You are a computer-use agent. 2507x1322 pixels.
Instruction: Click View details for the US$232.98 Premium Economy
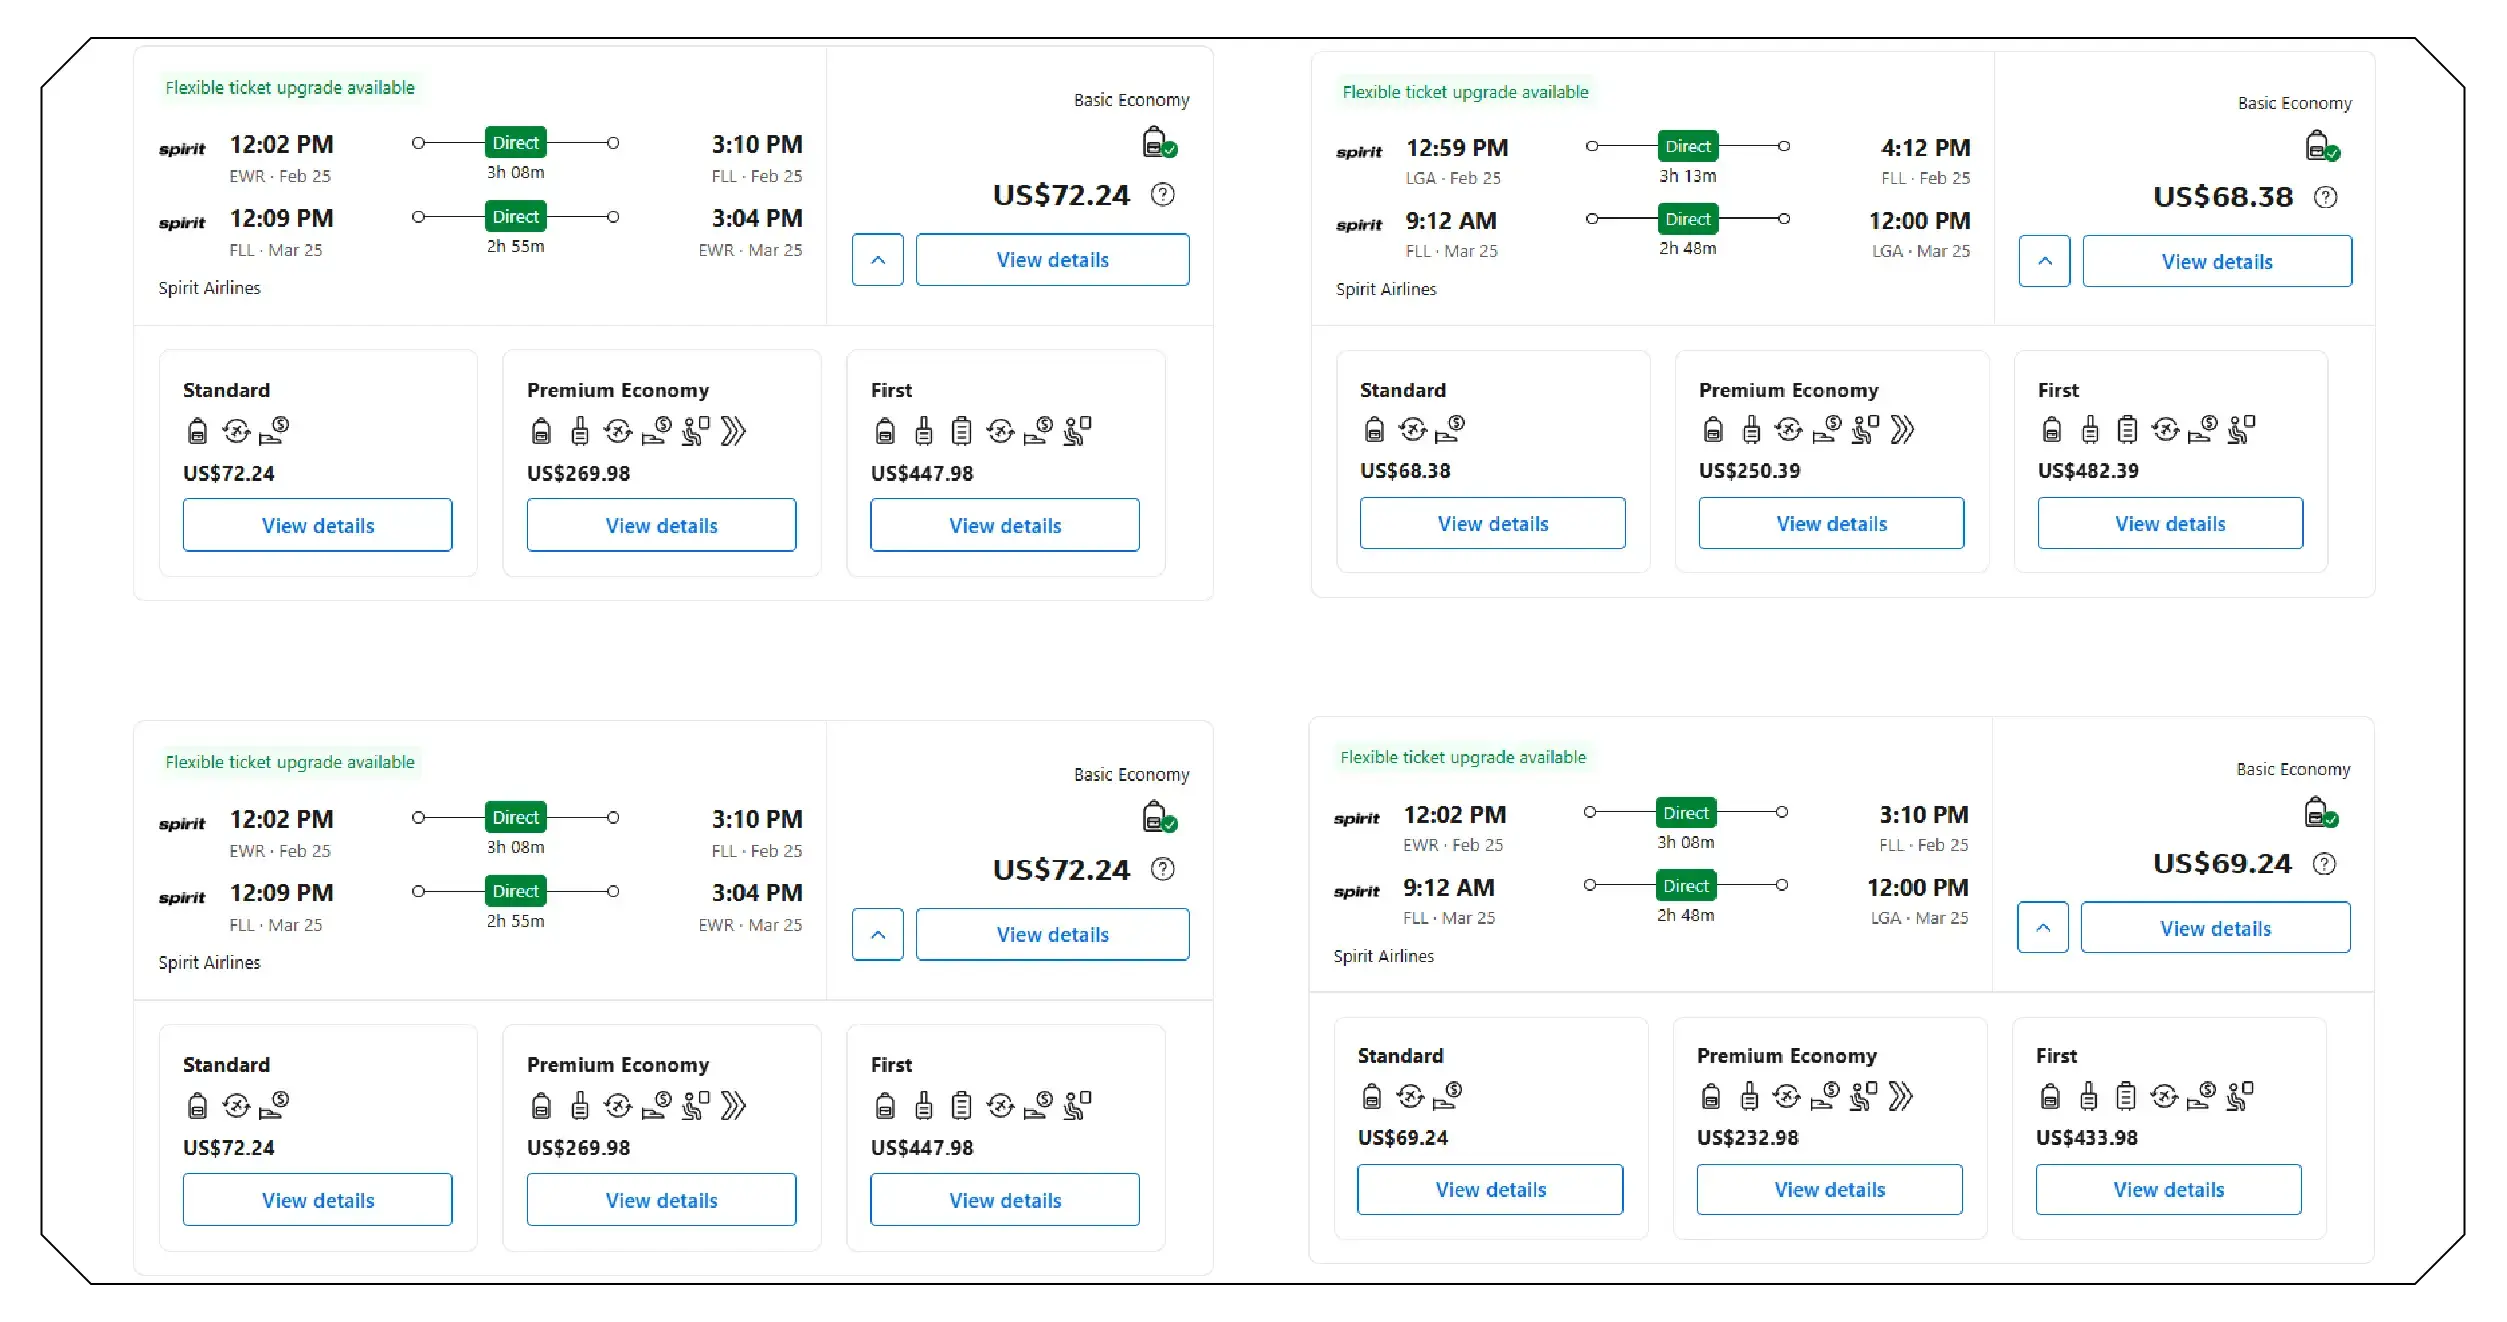point(1829,1189)
